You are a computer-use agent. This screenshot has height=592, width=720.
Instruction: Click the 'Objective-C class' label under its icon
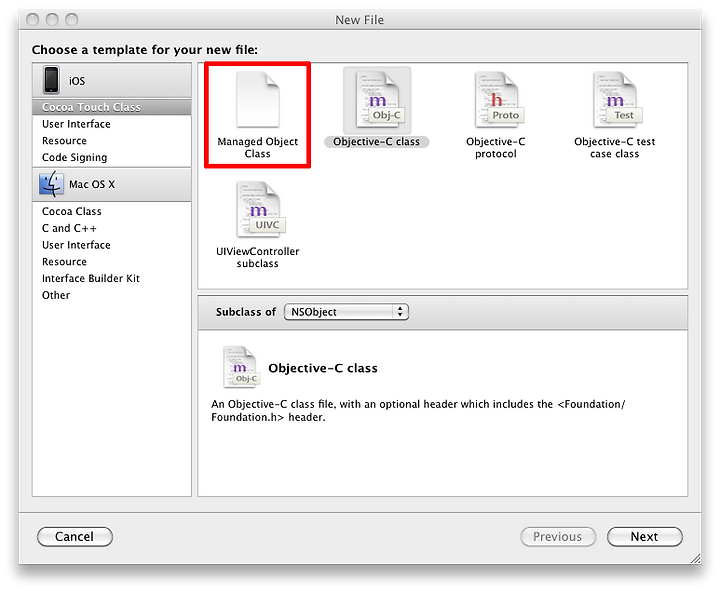pyautogui.click(x=377, y=142)
